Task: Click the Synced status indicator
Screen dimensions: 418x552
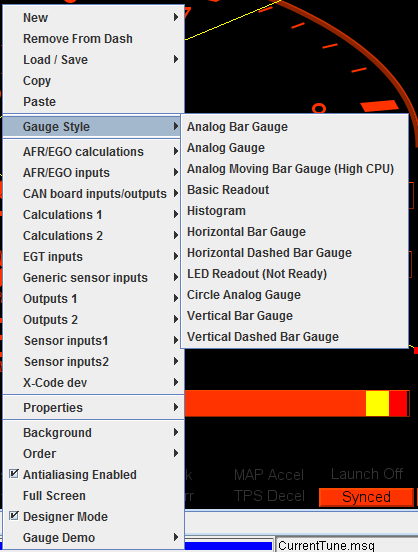Action: 366,497
